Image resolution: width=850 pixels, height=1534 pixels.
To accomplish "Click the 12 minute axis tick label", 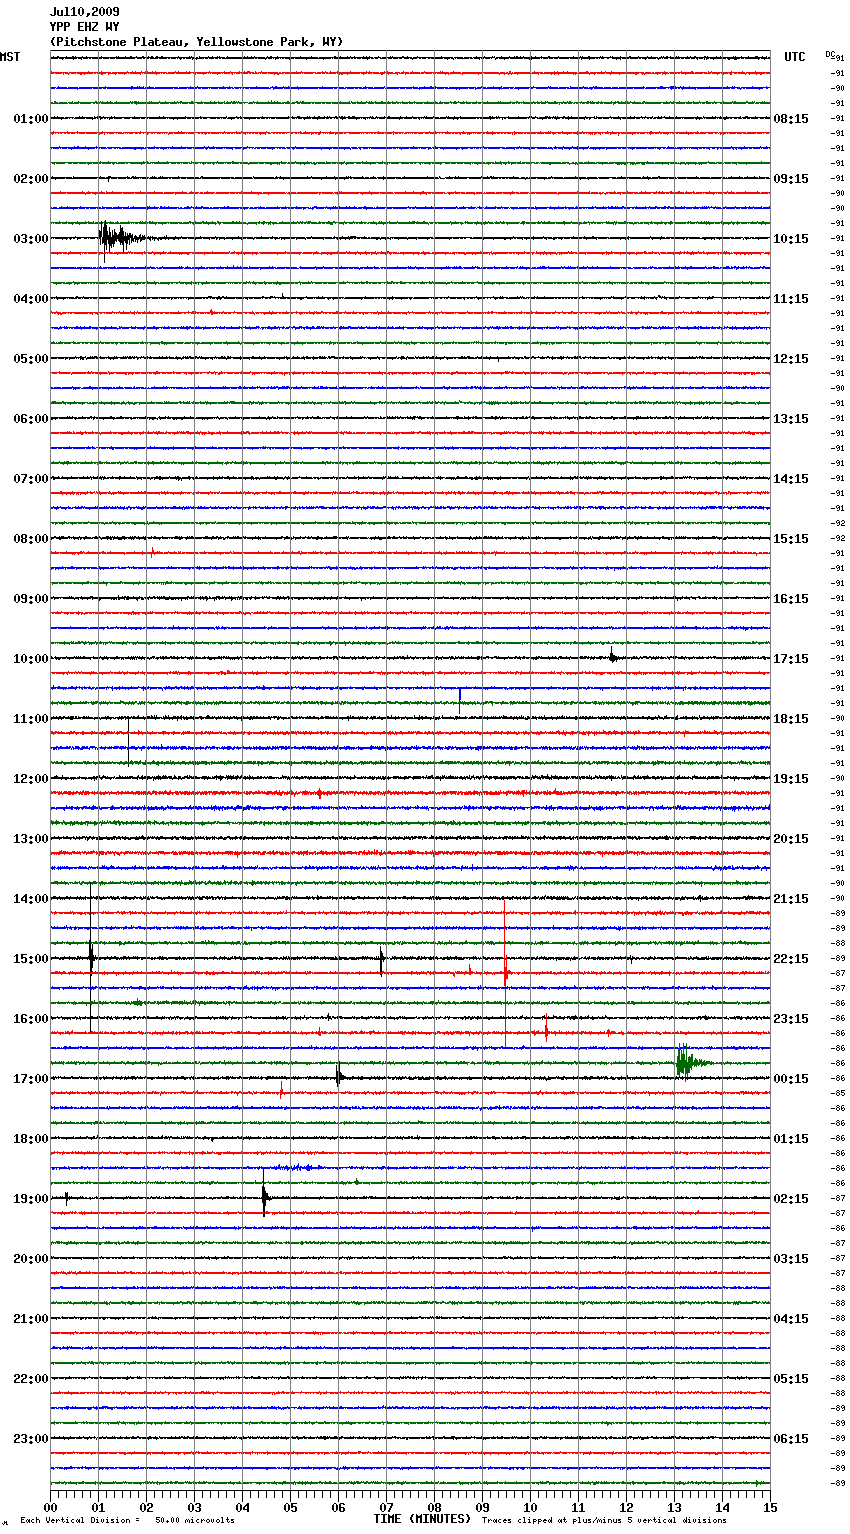I will tap(626, 1507).
